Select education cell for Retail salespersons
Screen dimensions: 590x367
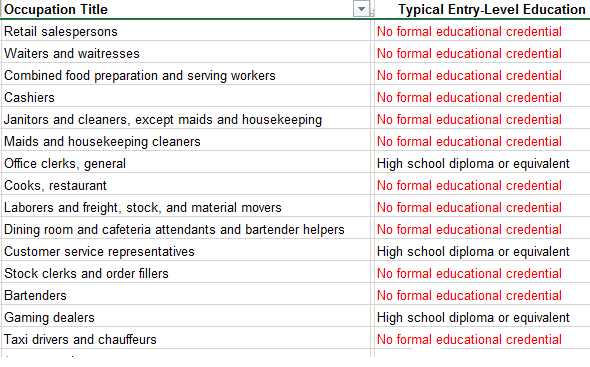(482, 31)
